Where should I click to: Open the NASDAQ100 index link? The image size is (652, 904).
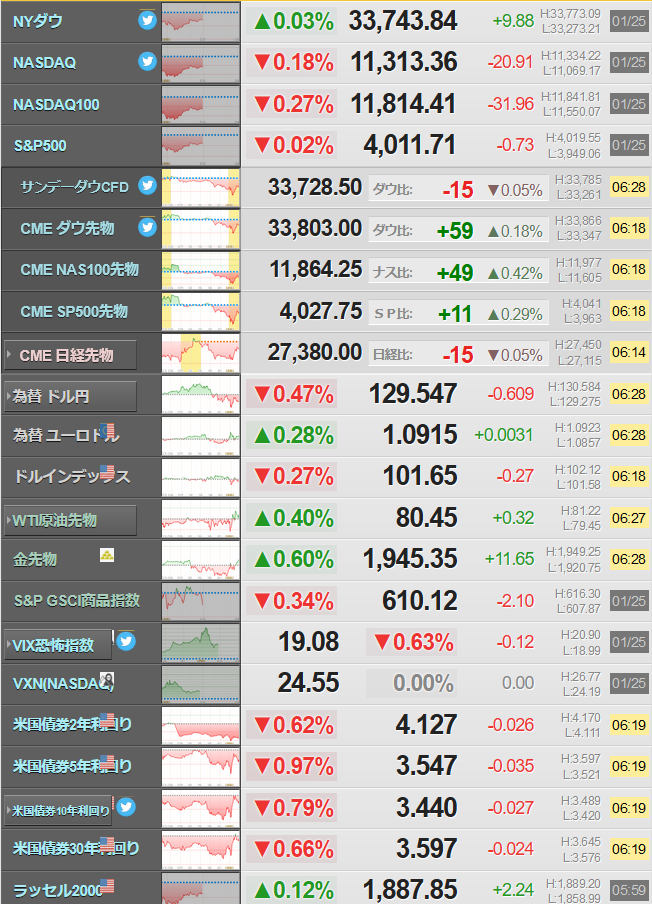click(56, 104)
